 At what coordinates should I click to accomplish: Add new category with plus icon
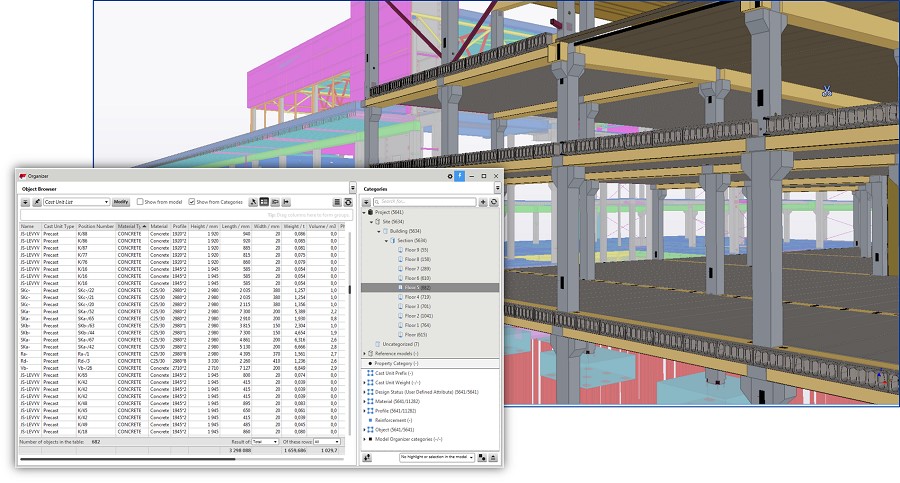point(483,202)
